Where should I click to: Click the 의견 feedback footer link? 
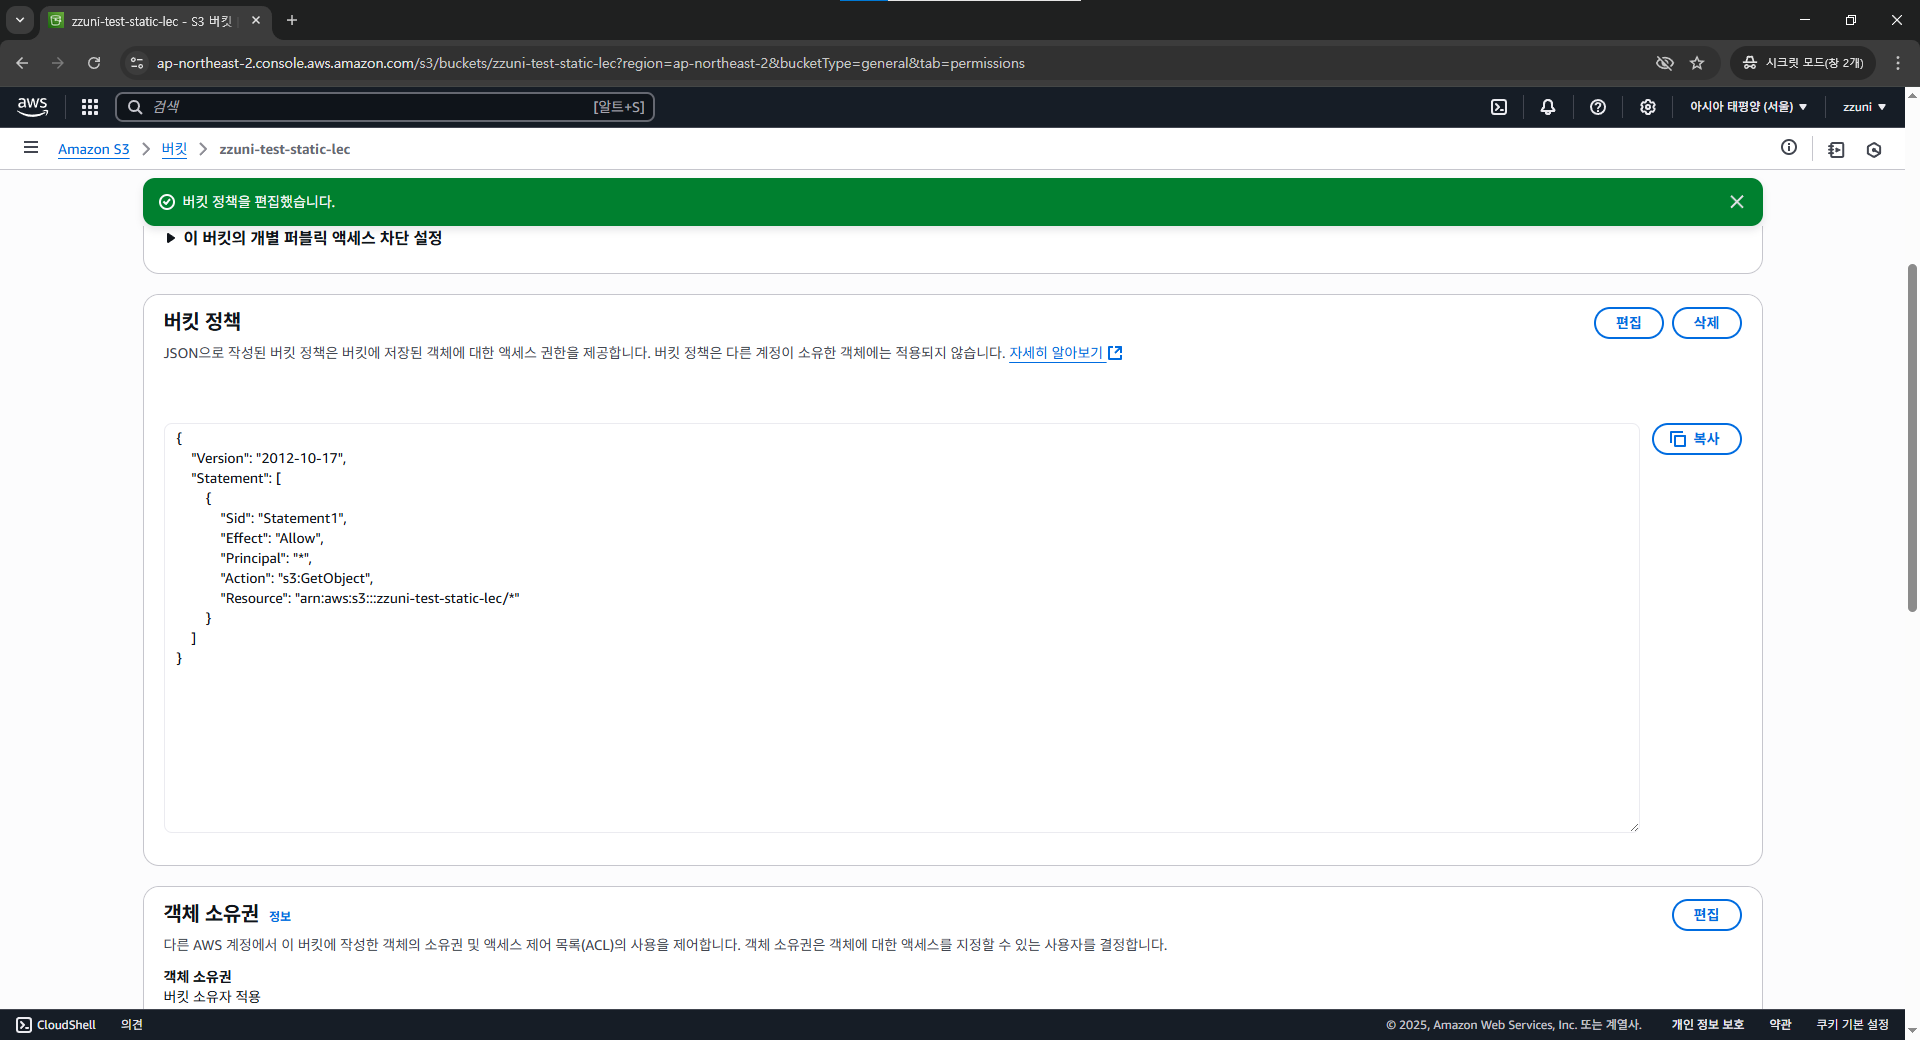(132, 1025)
